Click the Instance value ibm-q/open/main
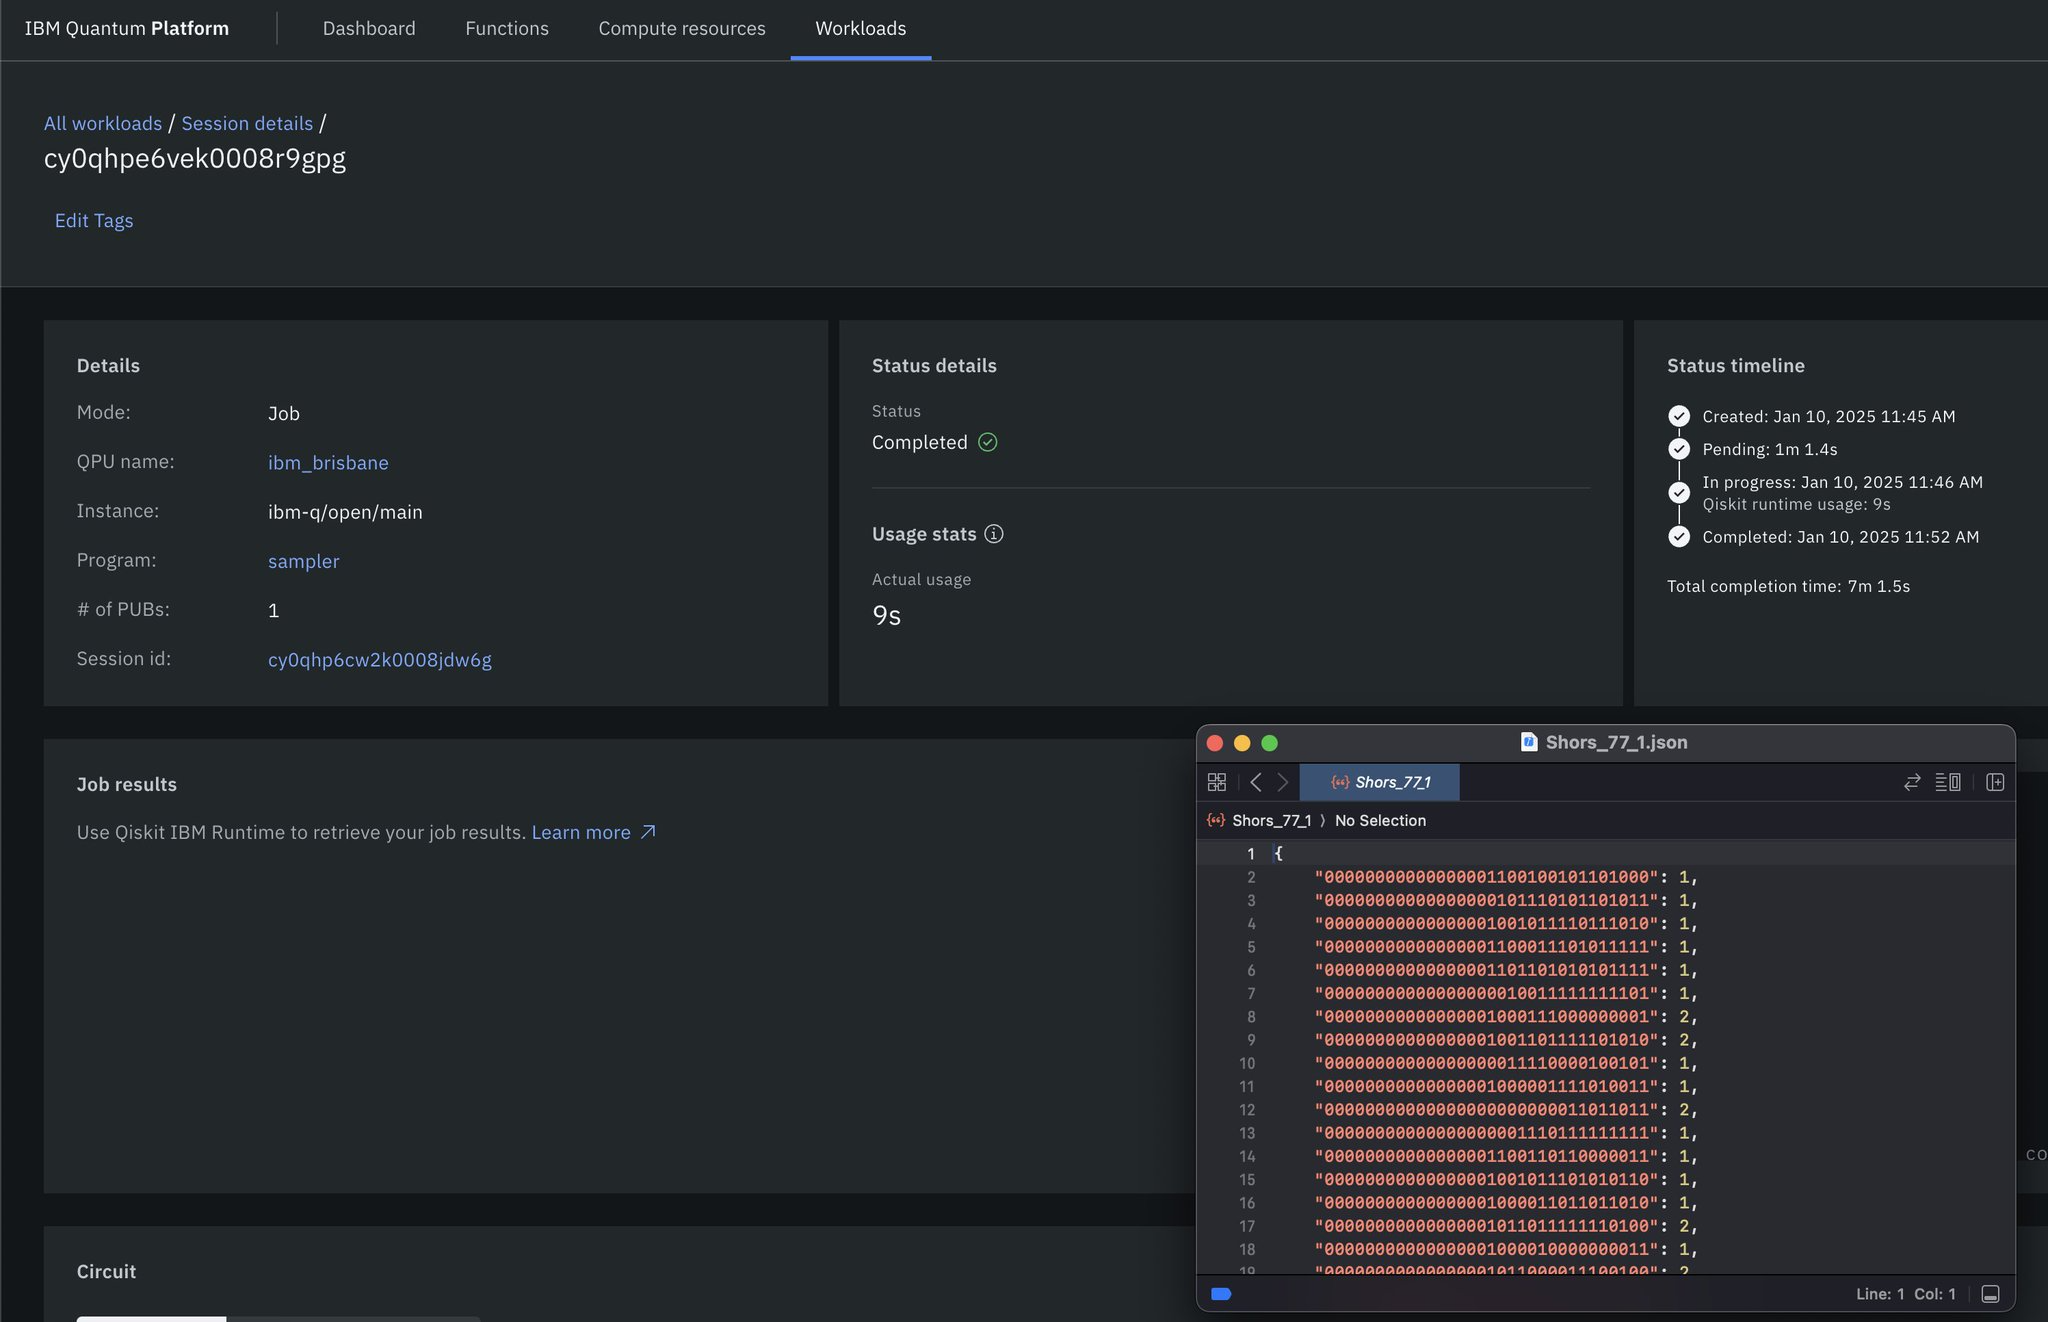Viewport: 2048px width, 1322px height. coord(345,512)
